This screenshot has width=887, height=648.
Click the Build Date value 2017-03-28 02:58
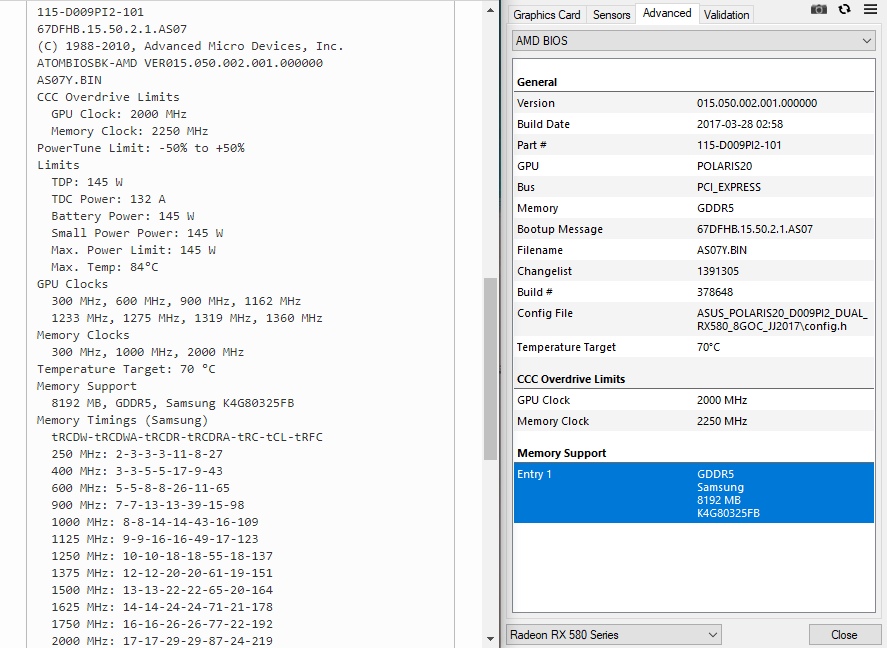(x=739, y=124)
